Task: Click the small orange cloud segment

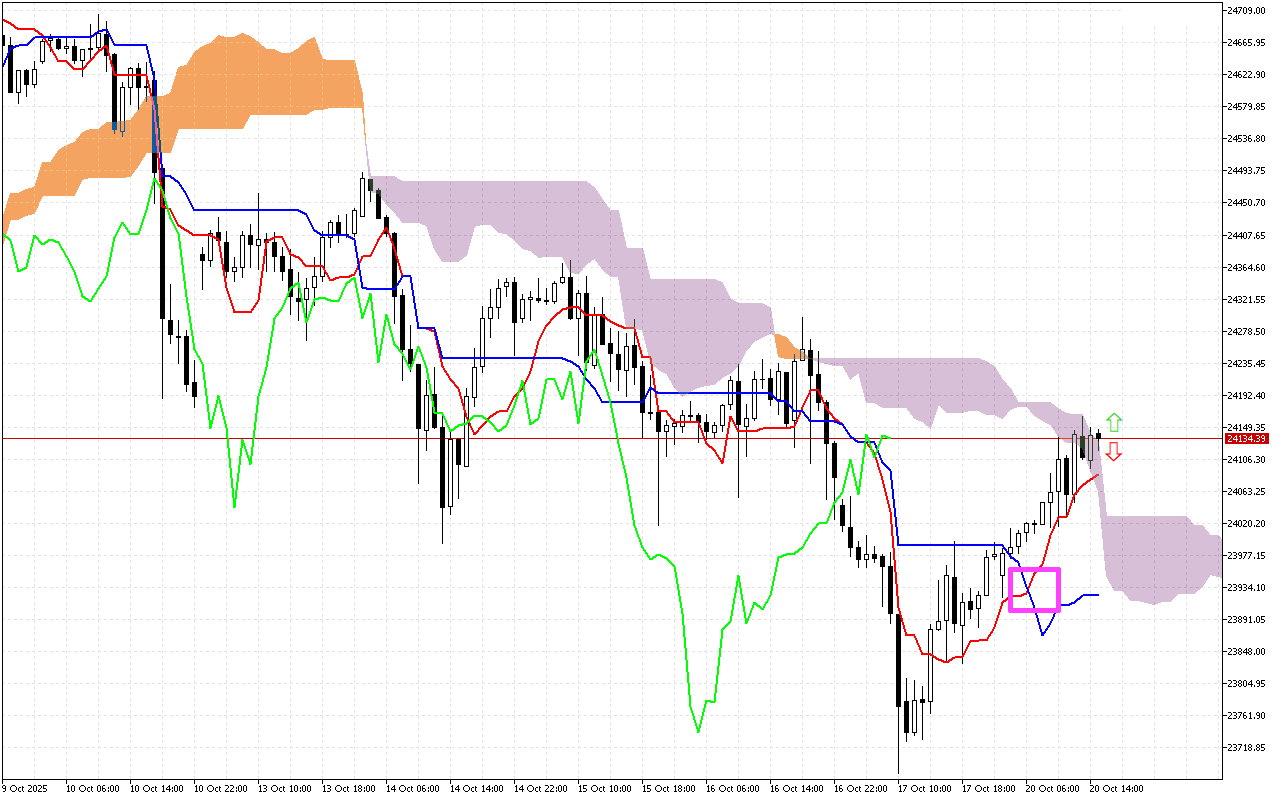Action: pyautogui.click(x=785, y=347)
